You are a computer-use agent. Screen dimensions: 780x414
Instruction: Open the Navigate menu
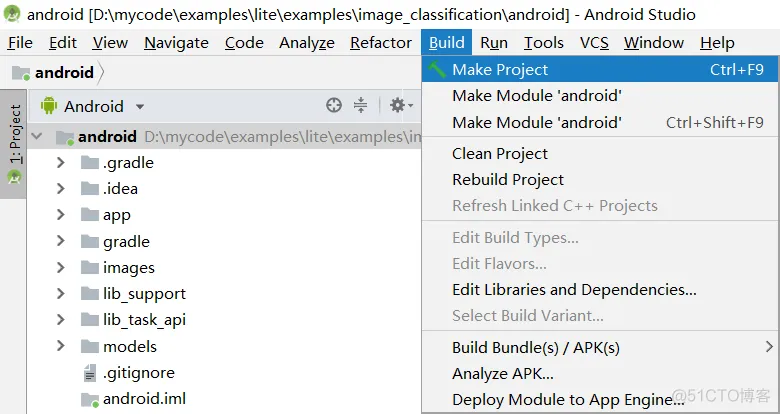point(176,43)
